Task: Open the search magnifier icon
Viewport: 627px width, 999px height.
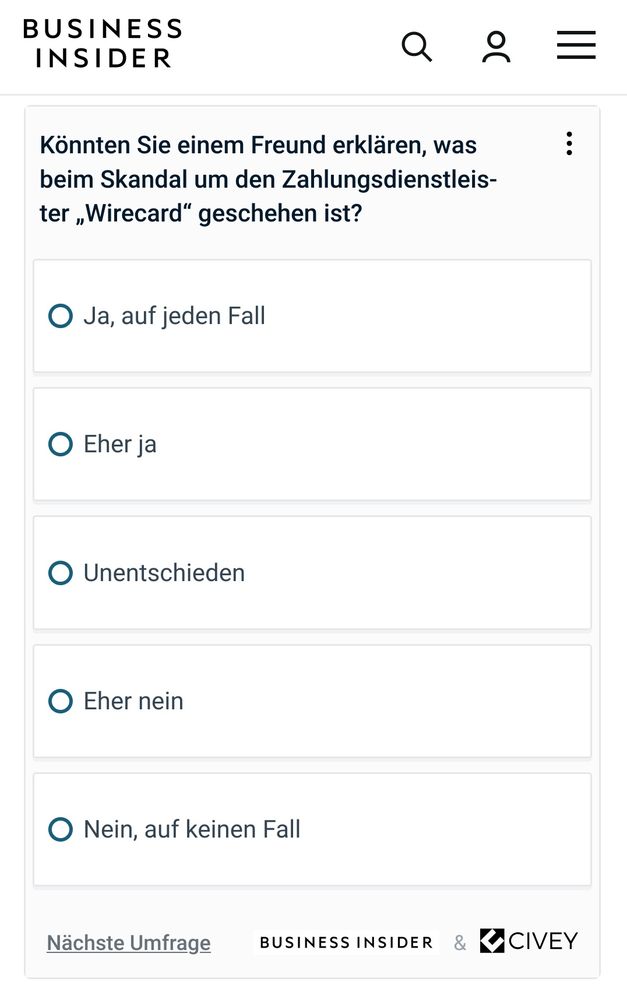Action: tap(416, 46)
